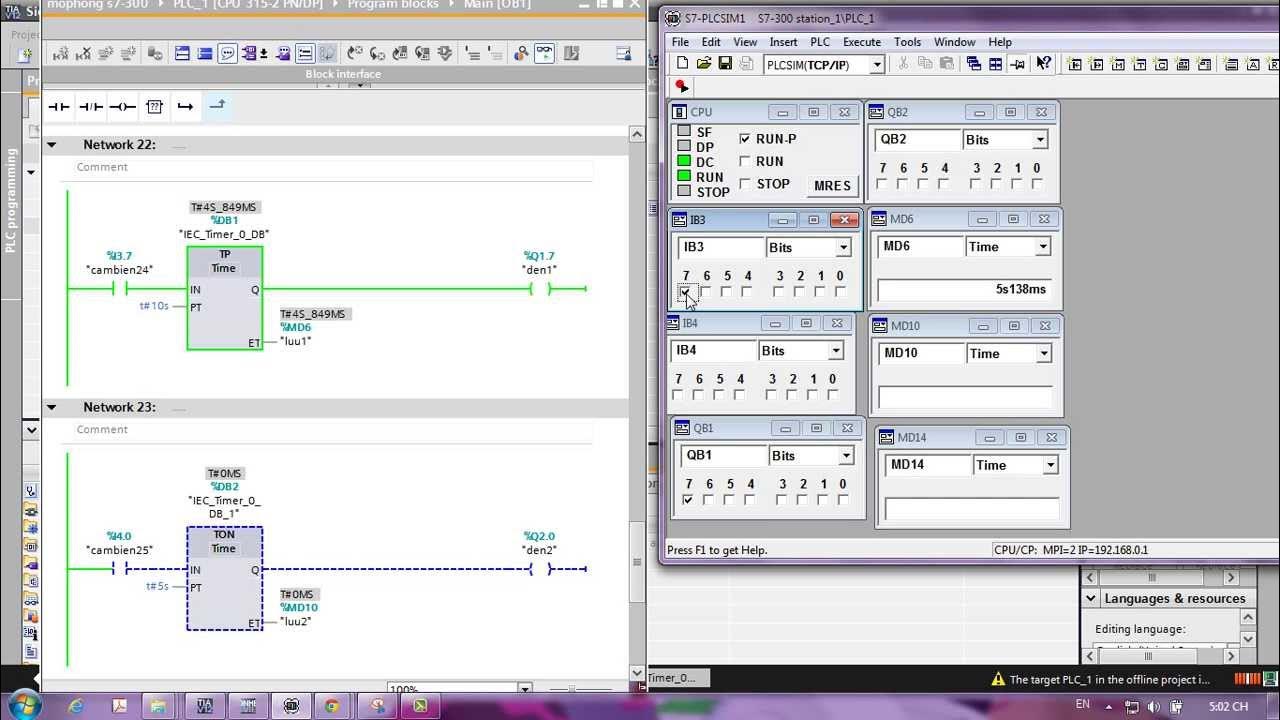Collapse Network 22
The width and height of the screenshot is (1280, 720).
(52, 145)
